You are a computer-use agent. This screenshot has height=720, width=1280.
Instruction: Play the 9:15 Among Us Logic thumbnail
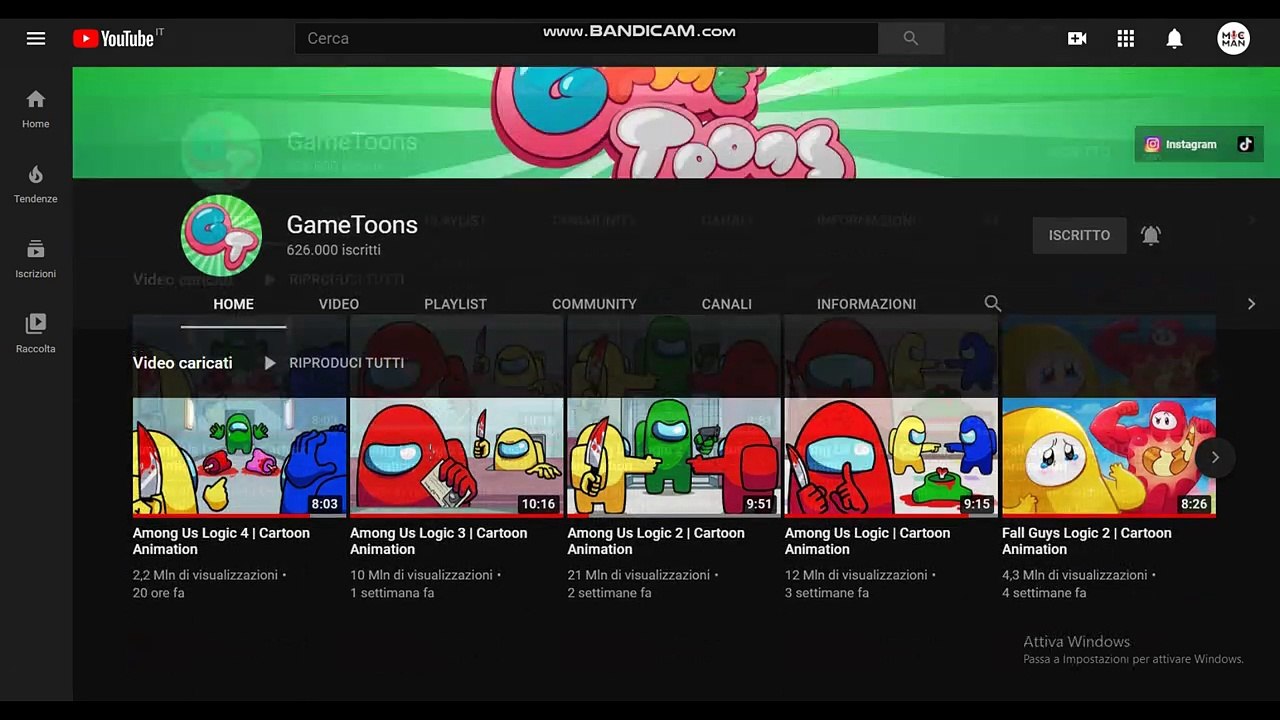click(891, 457)
